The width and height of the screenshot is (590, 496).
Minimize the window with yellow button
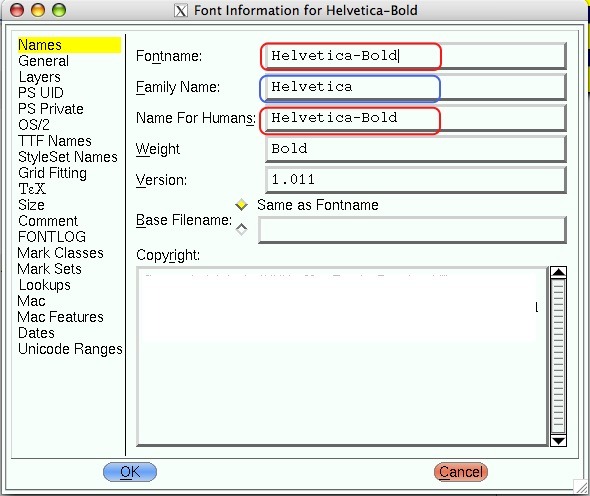click(38, 10)
